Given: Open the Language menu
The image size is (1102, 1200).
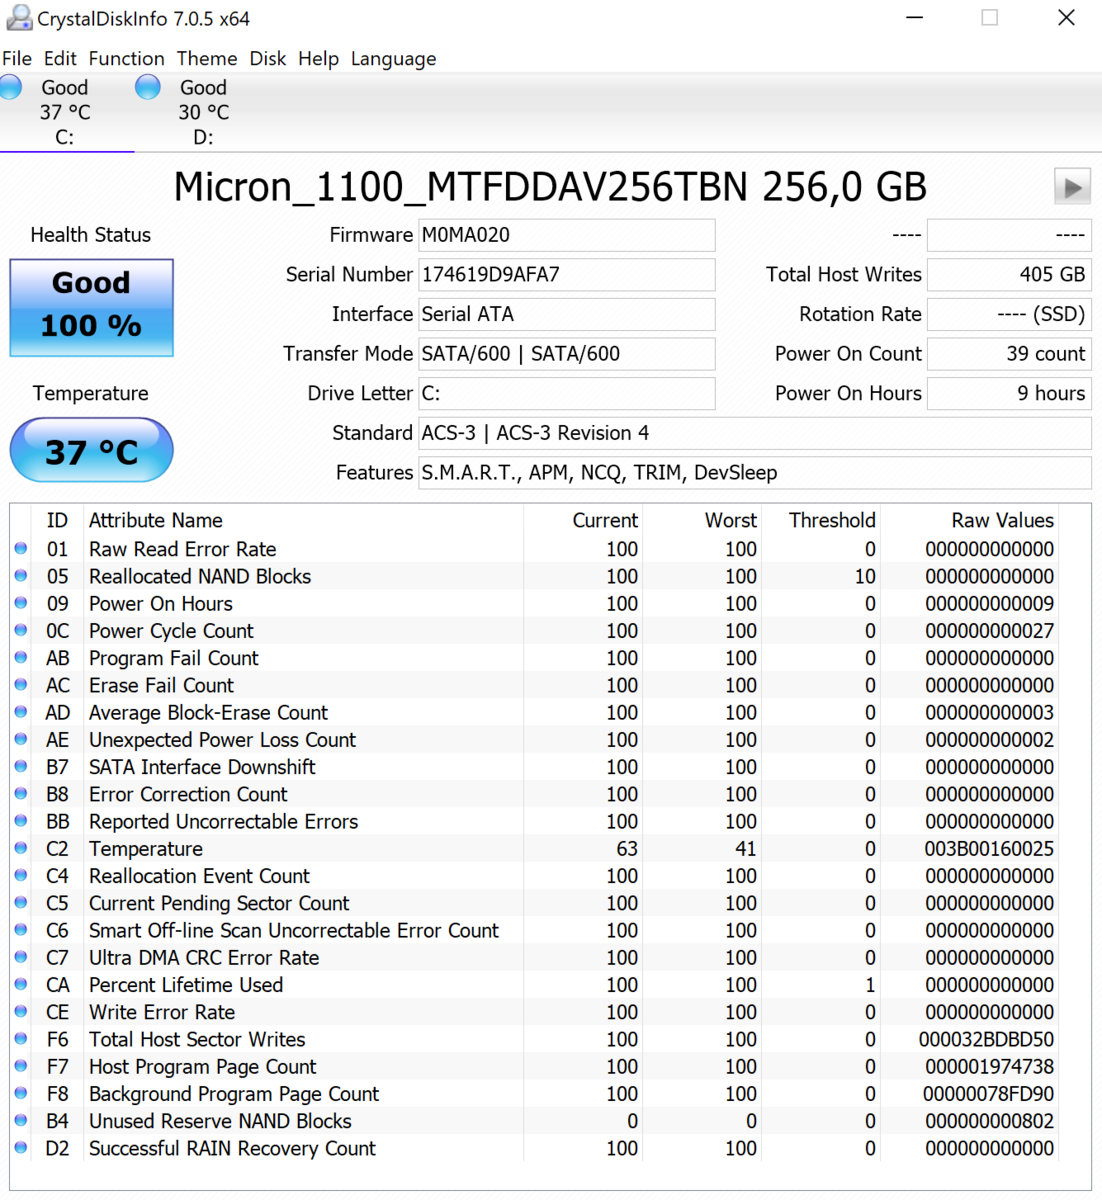Looking at the screenshot, I should point(393,59).
